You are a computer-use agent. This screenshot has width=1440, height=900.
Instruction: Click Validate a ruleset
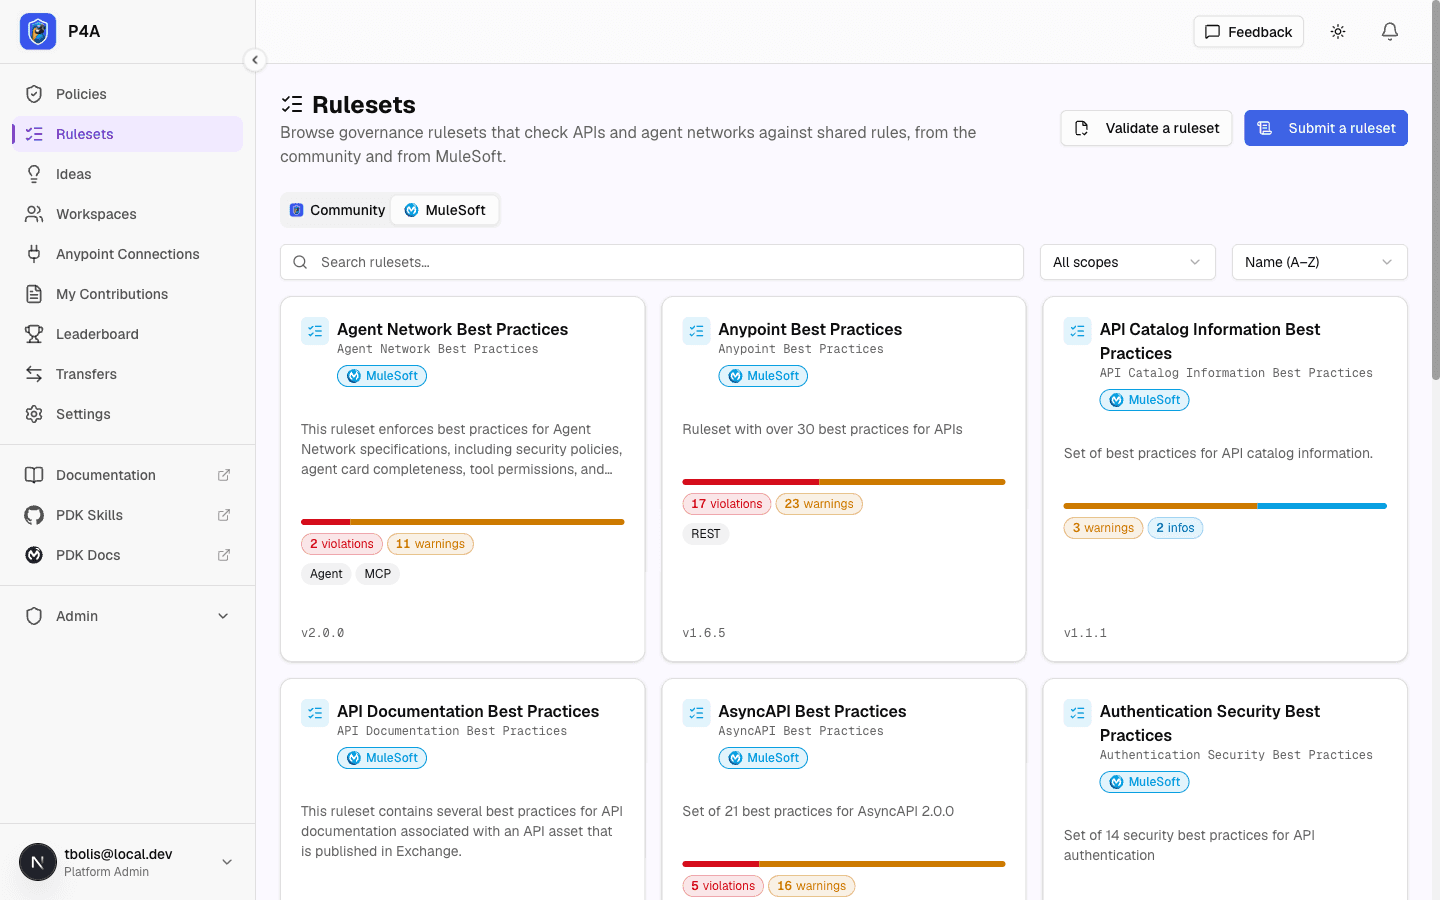1146,128
